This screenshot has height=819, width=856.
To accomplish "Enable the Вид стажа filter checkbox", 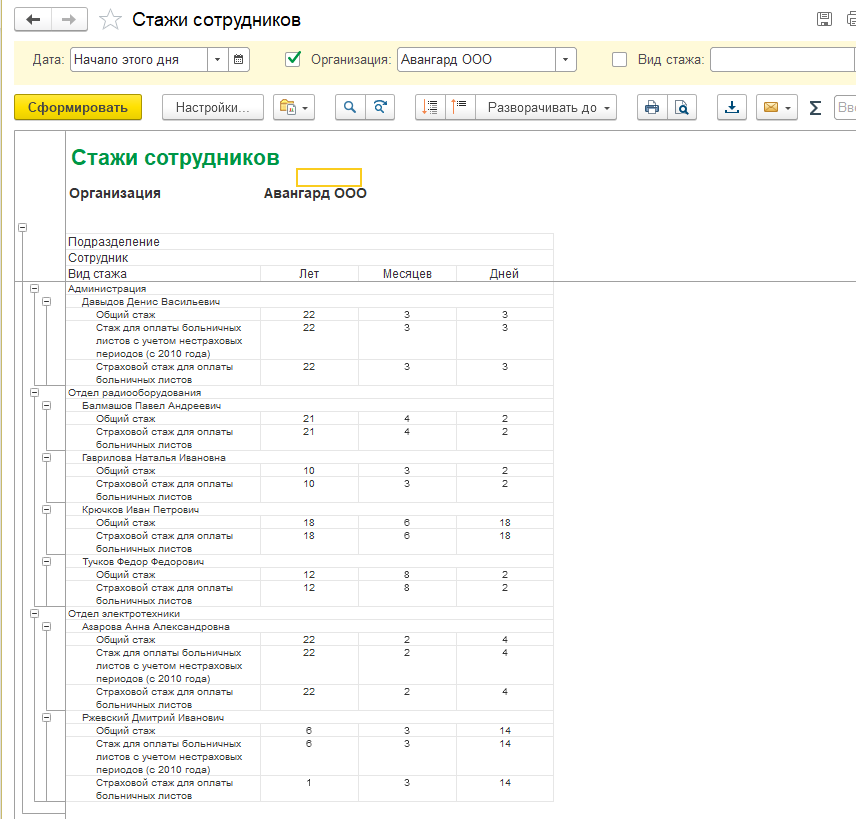I will click(x=620, y=60).
